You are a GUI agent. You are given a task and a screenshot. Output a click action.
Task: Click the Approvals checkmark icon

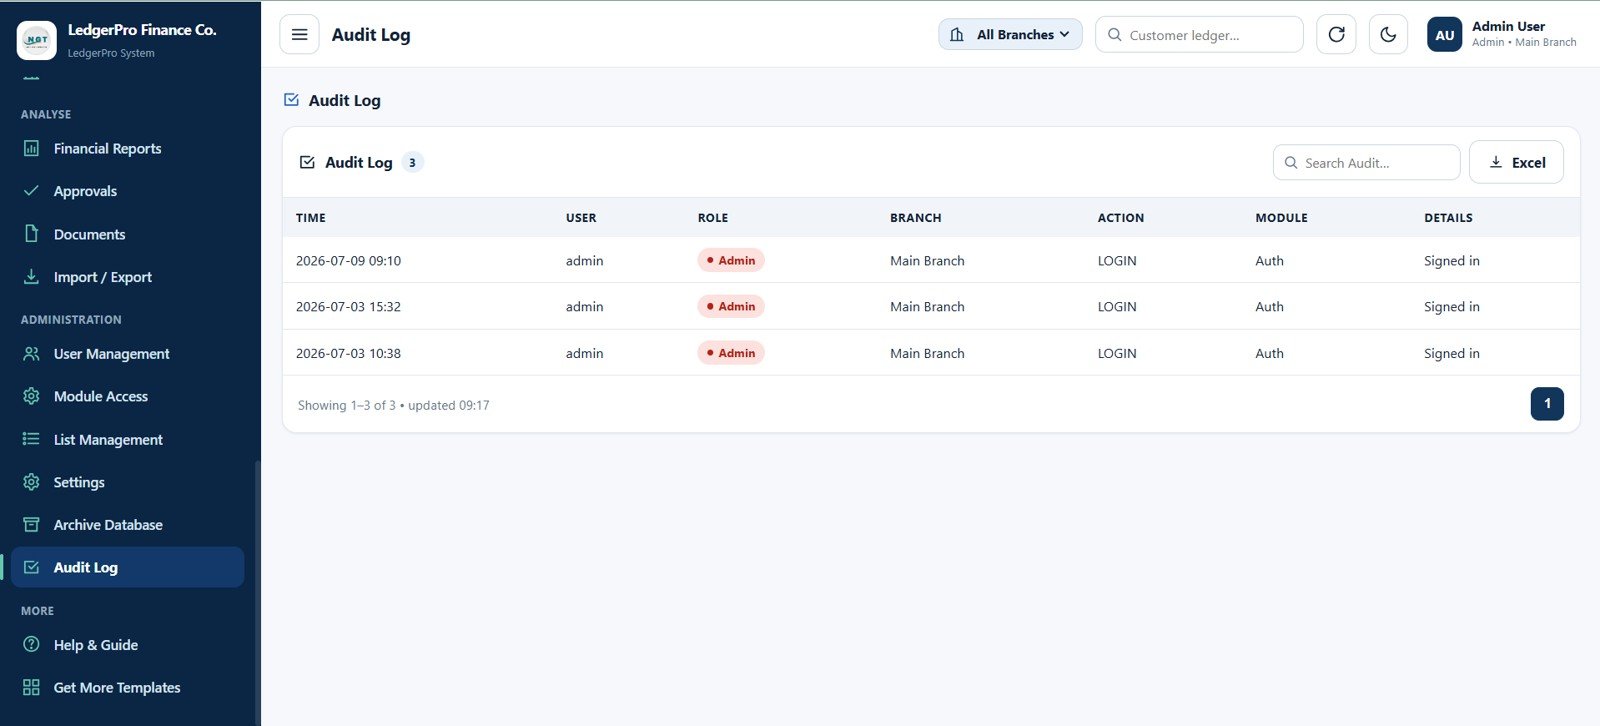(x=31, y=191)
